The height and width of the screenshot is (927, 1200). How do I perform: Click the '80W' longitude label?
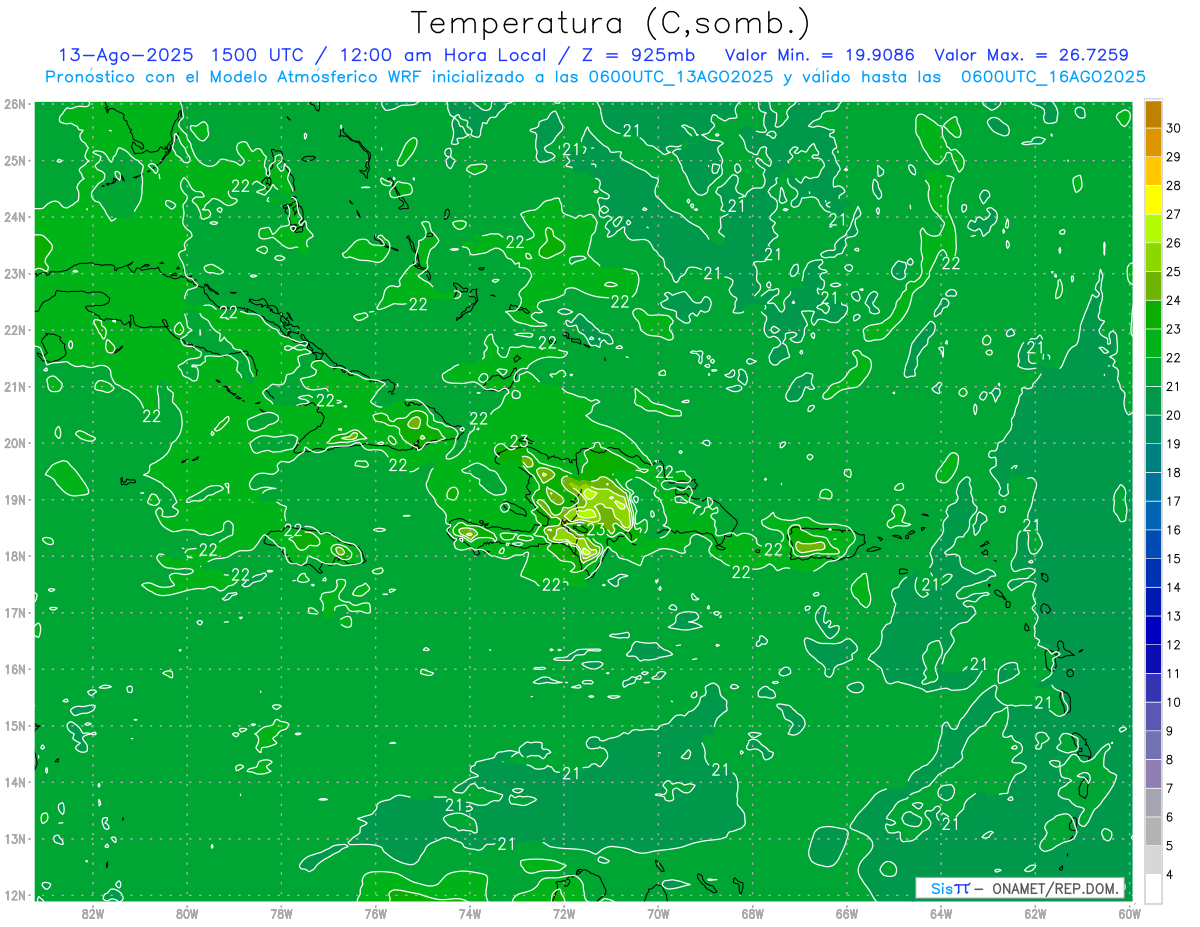(186, 913)
